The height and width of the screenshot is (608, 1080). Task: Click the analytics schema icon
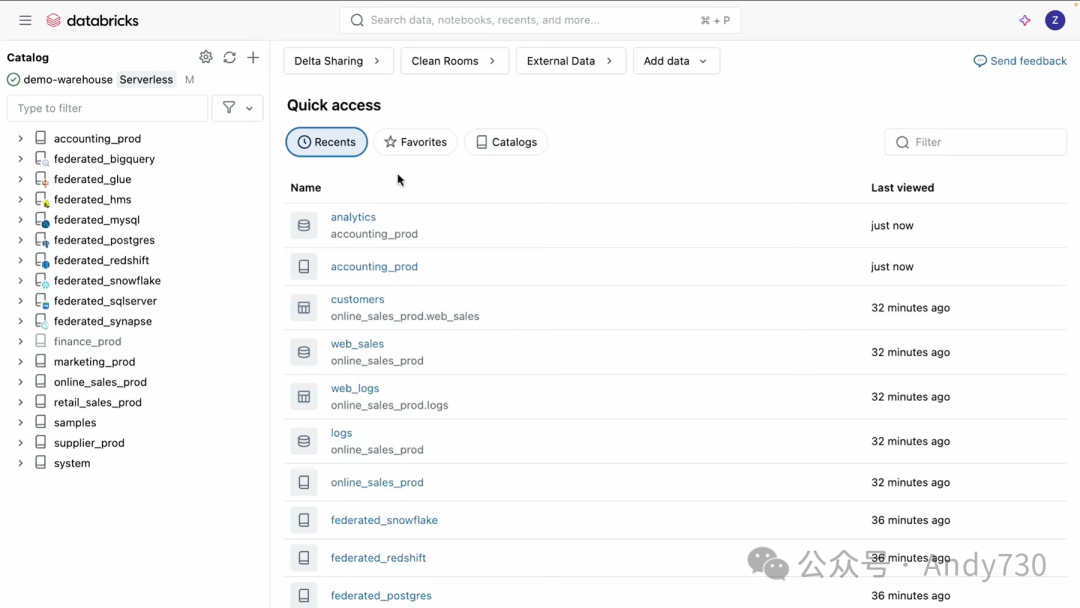(304, 226)
